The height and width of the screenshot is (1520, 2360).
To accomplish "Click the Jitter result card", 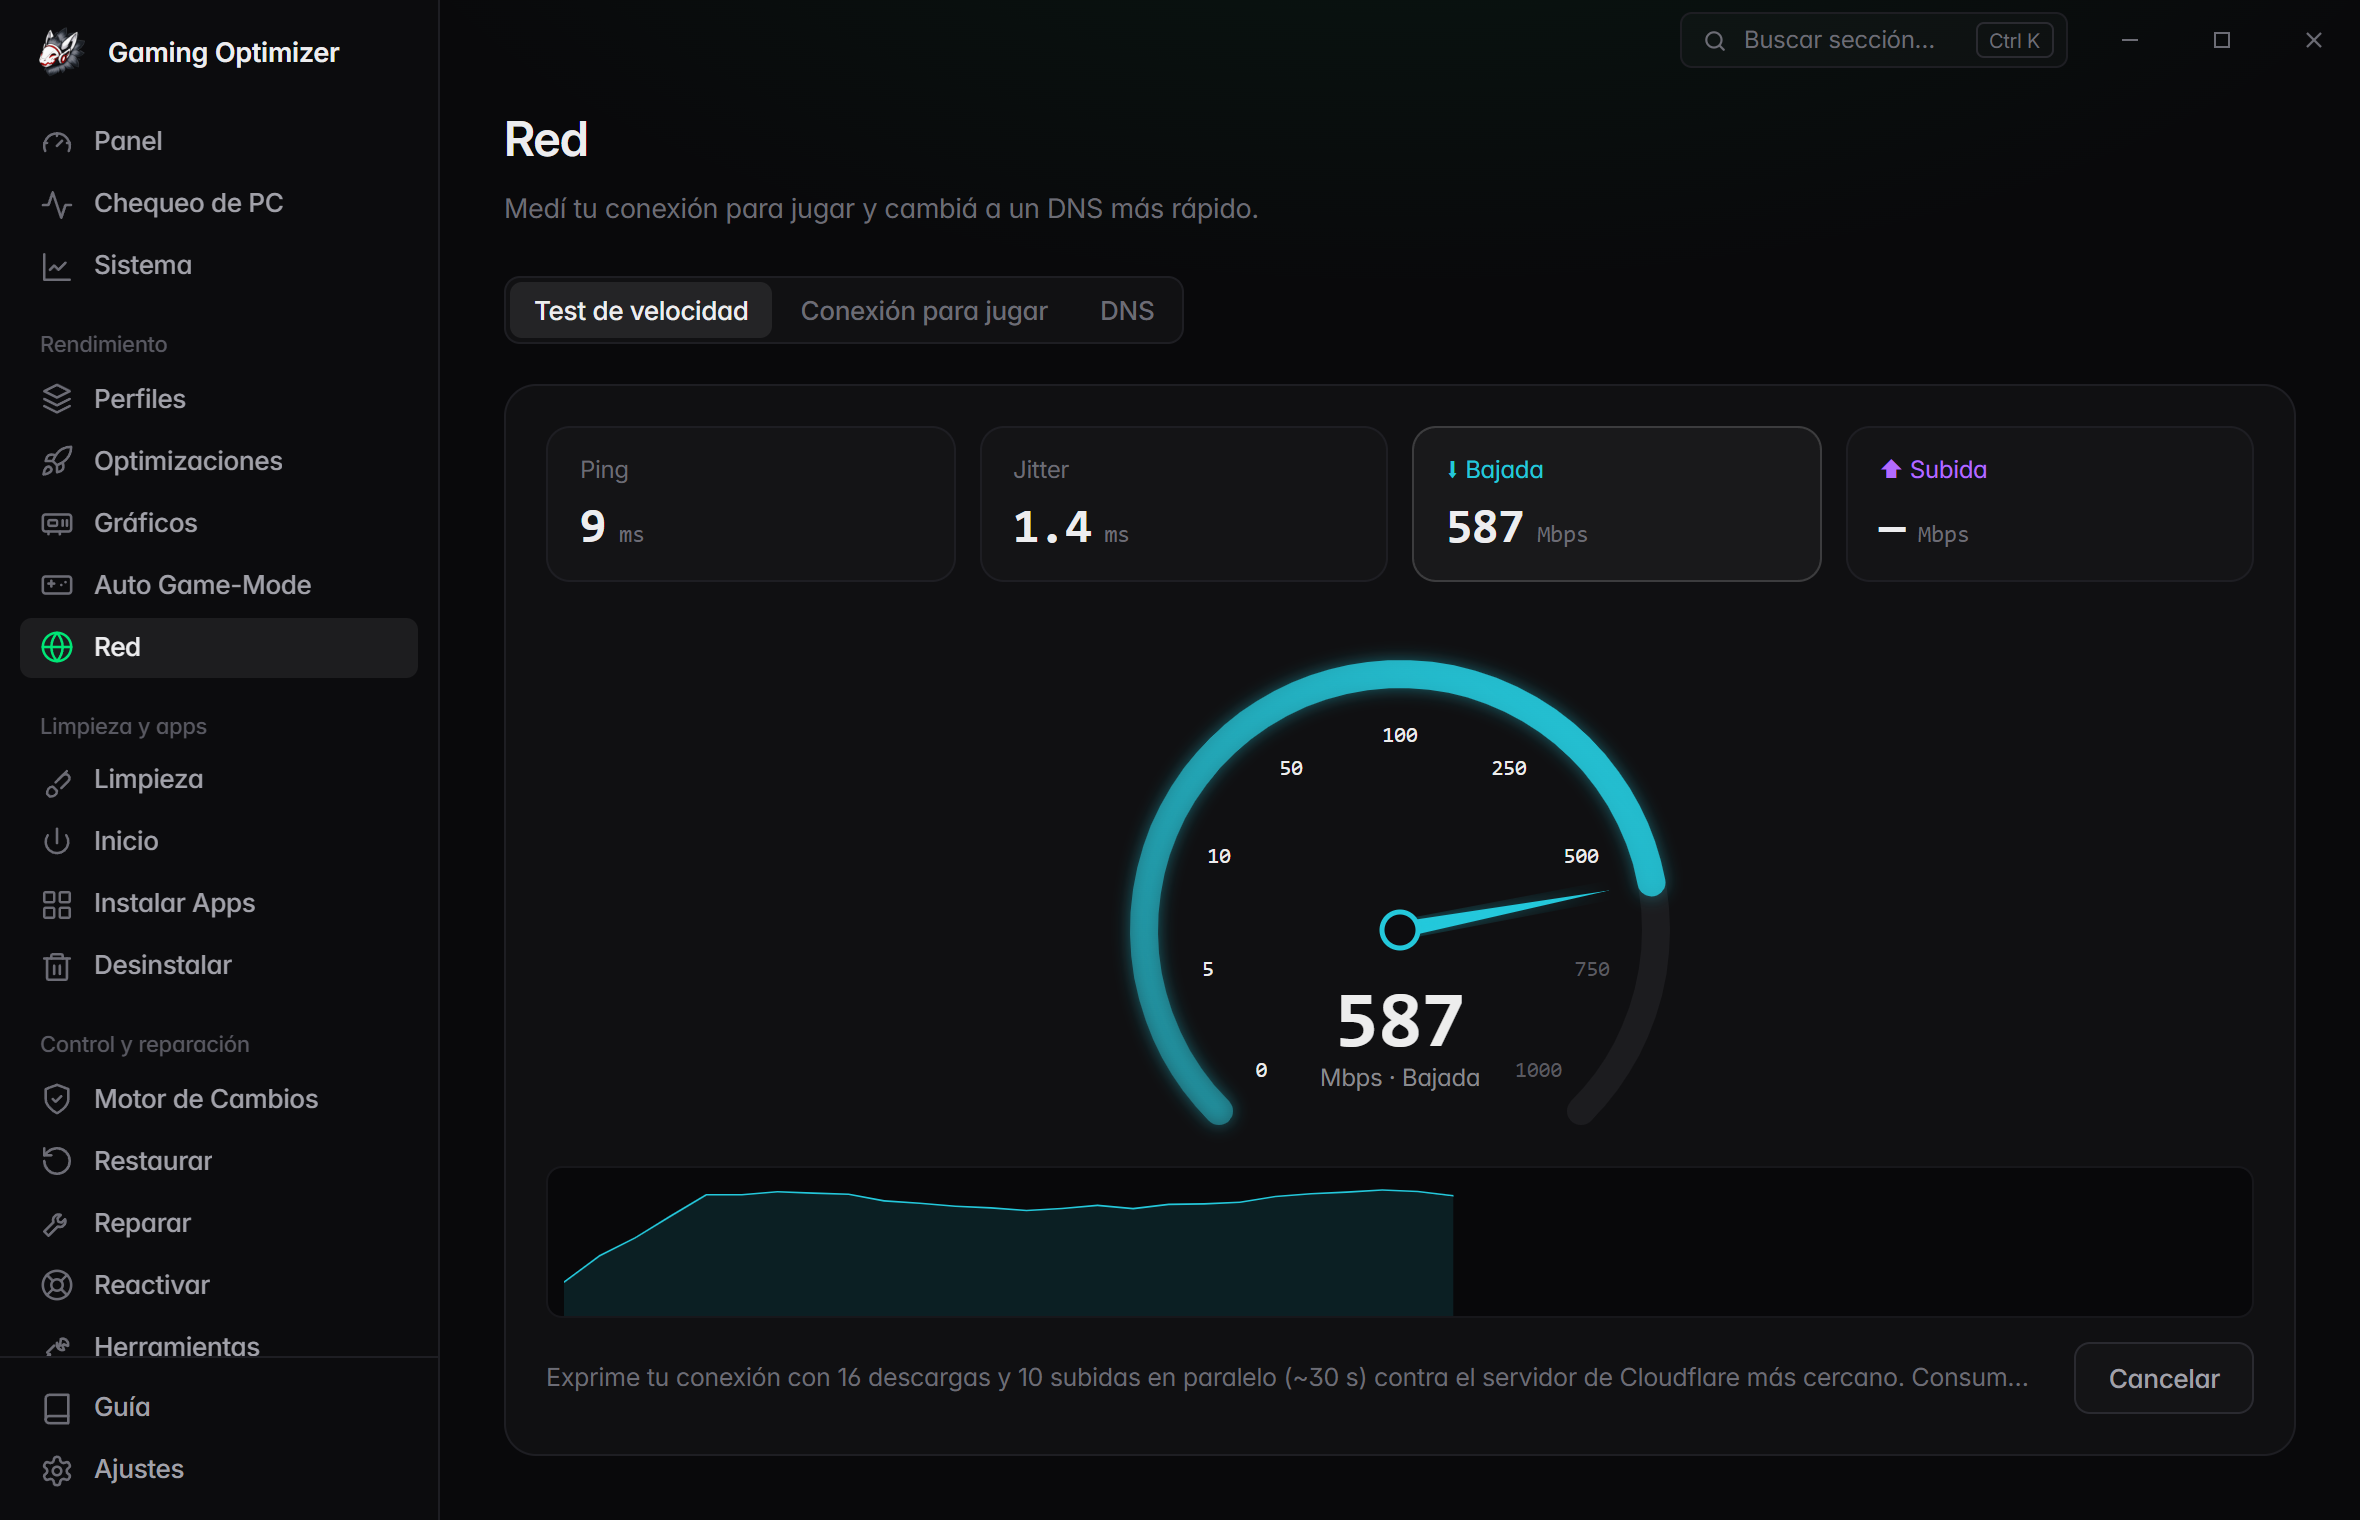I will point(1183,504).
